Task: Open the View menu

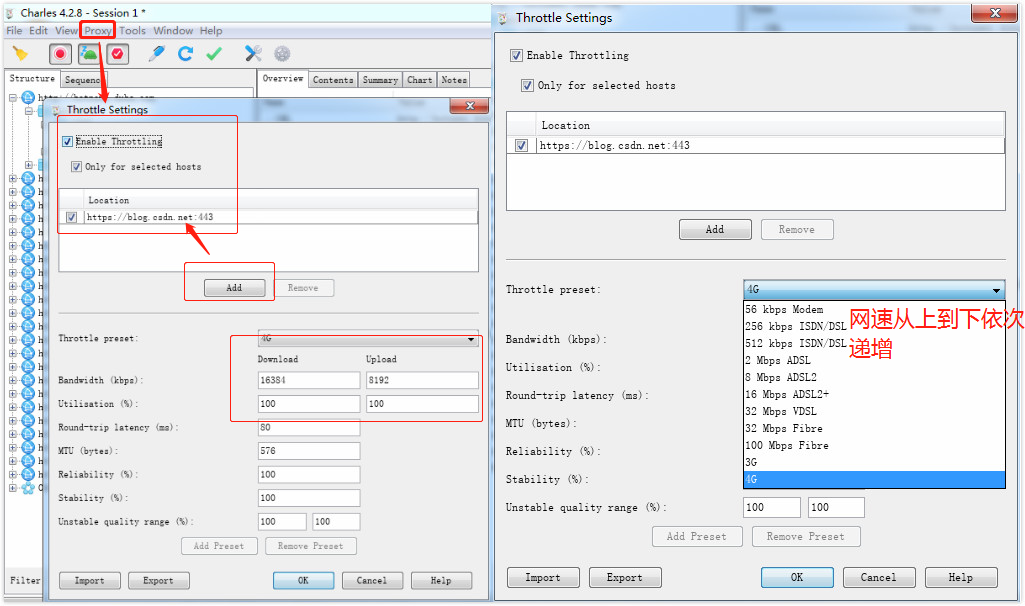Action: 66,31
